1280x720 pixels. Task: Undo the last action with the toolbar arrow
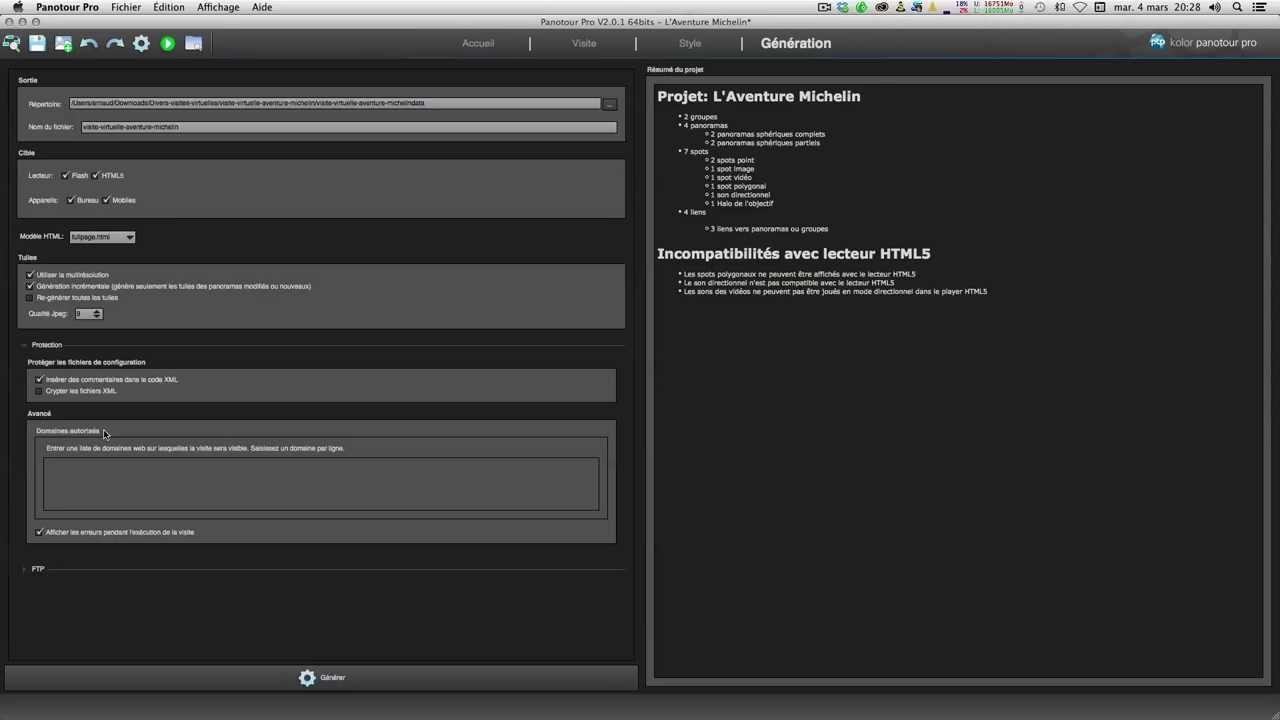point(89,43)
